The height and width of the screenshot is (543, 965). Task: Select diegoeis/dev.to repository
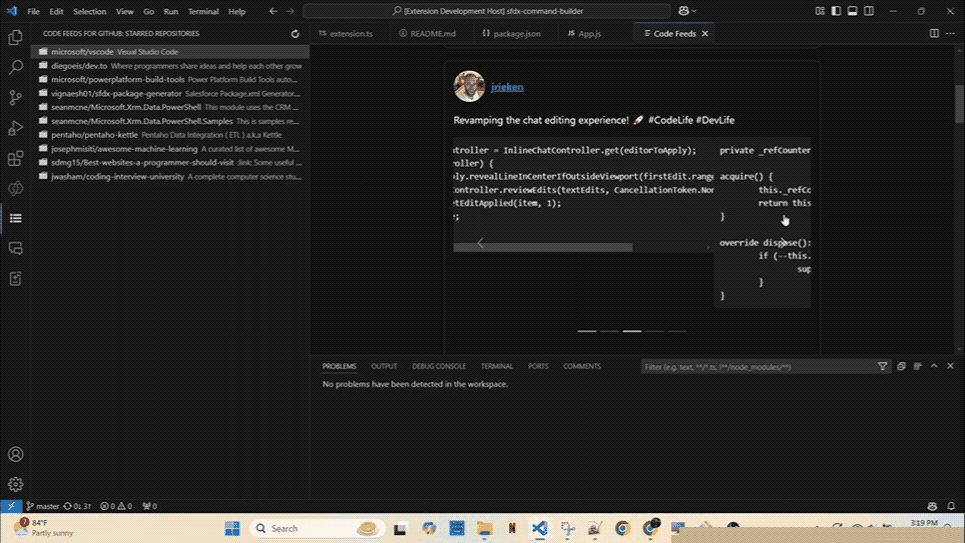[170, 66]
